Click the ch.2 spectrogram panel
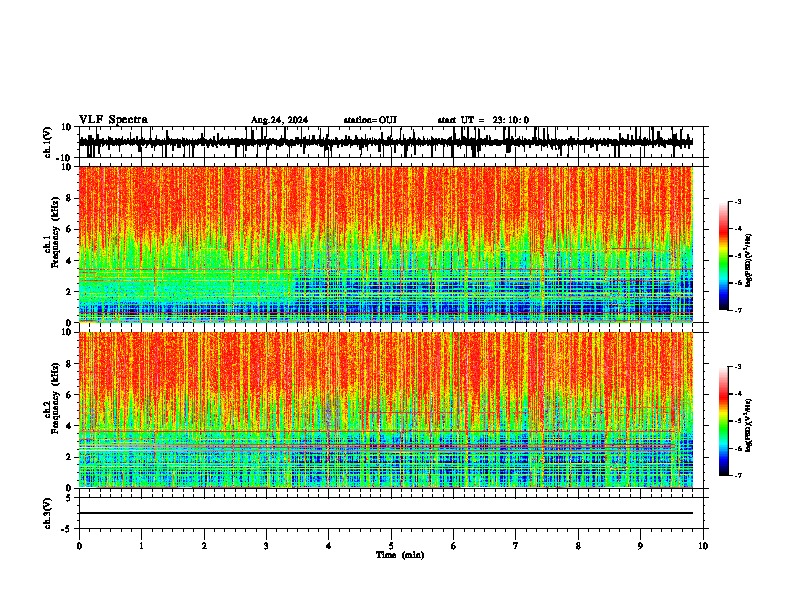This screenshot has width=792, height=612. point(386,410)
